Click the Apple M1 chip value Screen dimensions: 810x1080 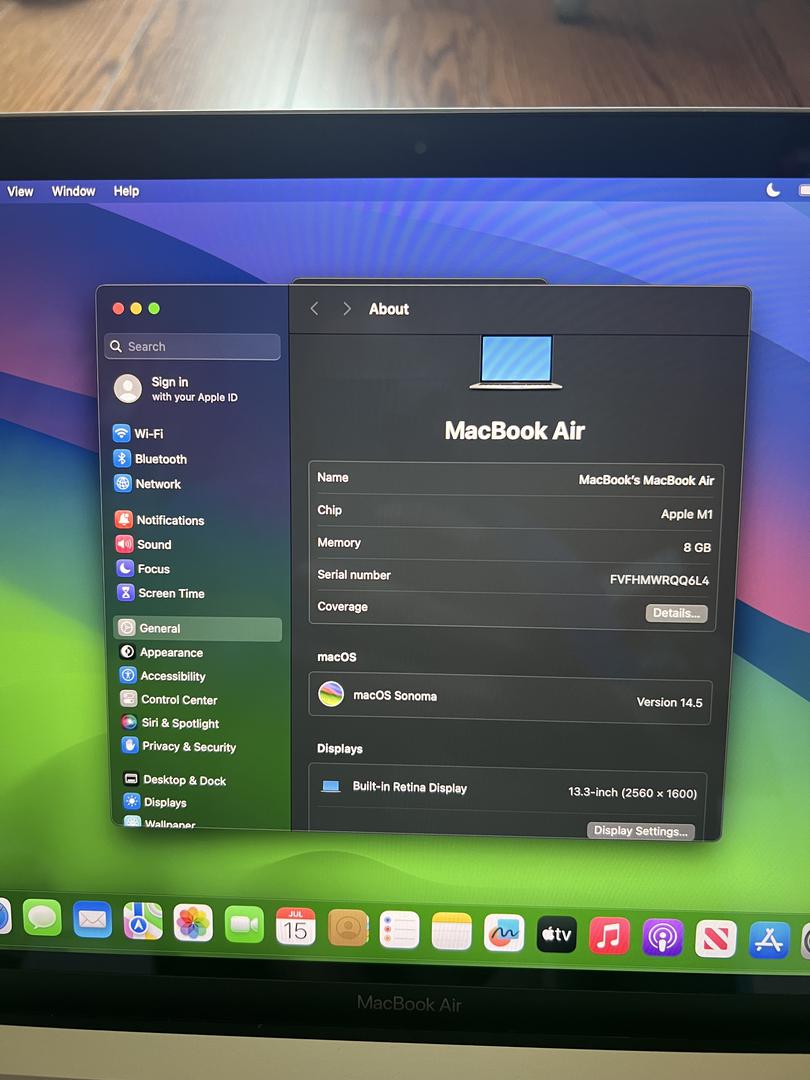[687, 514]
